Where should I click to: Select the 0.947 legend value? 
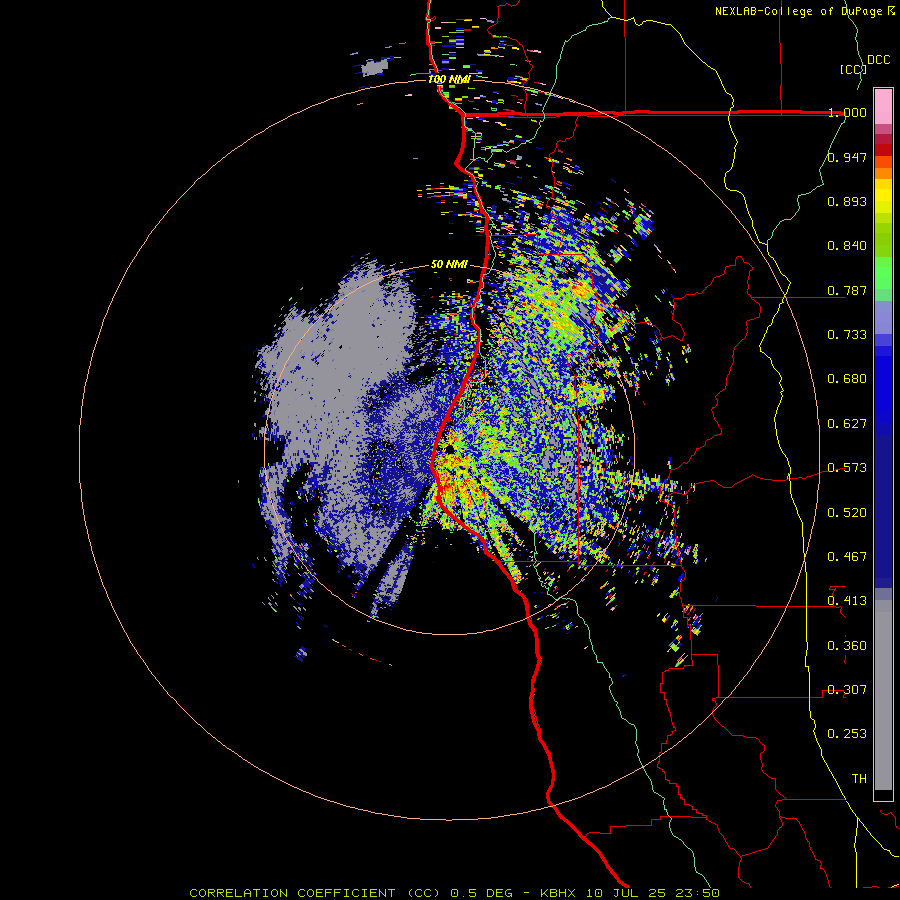click(847, 157)
